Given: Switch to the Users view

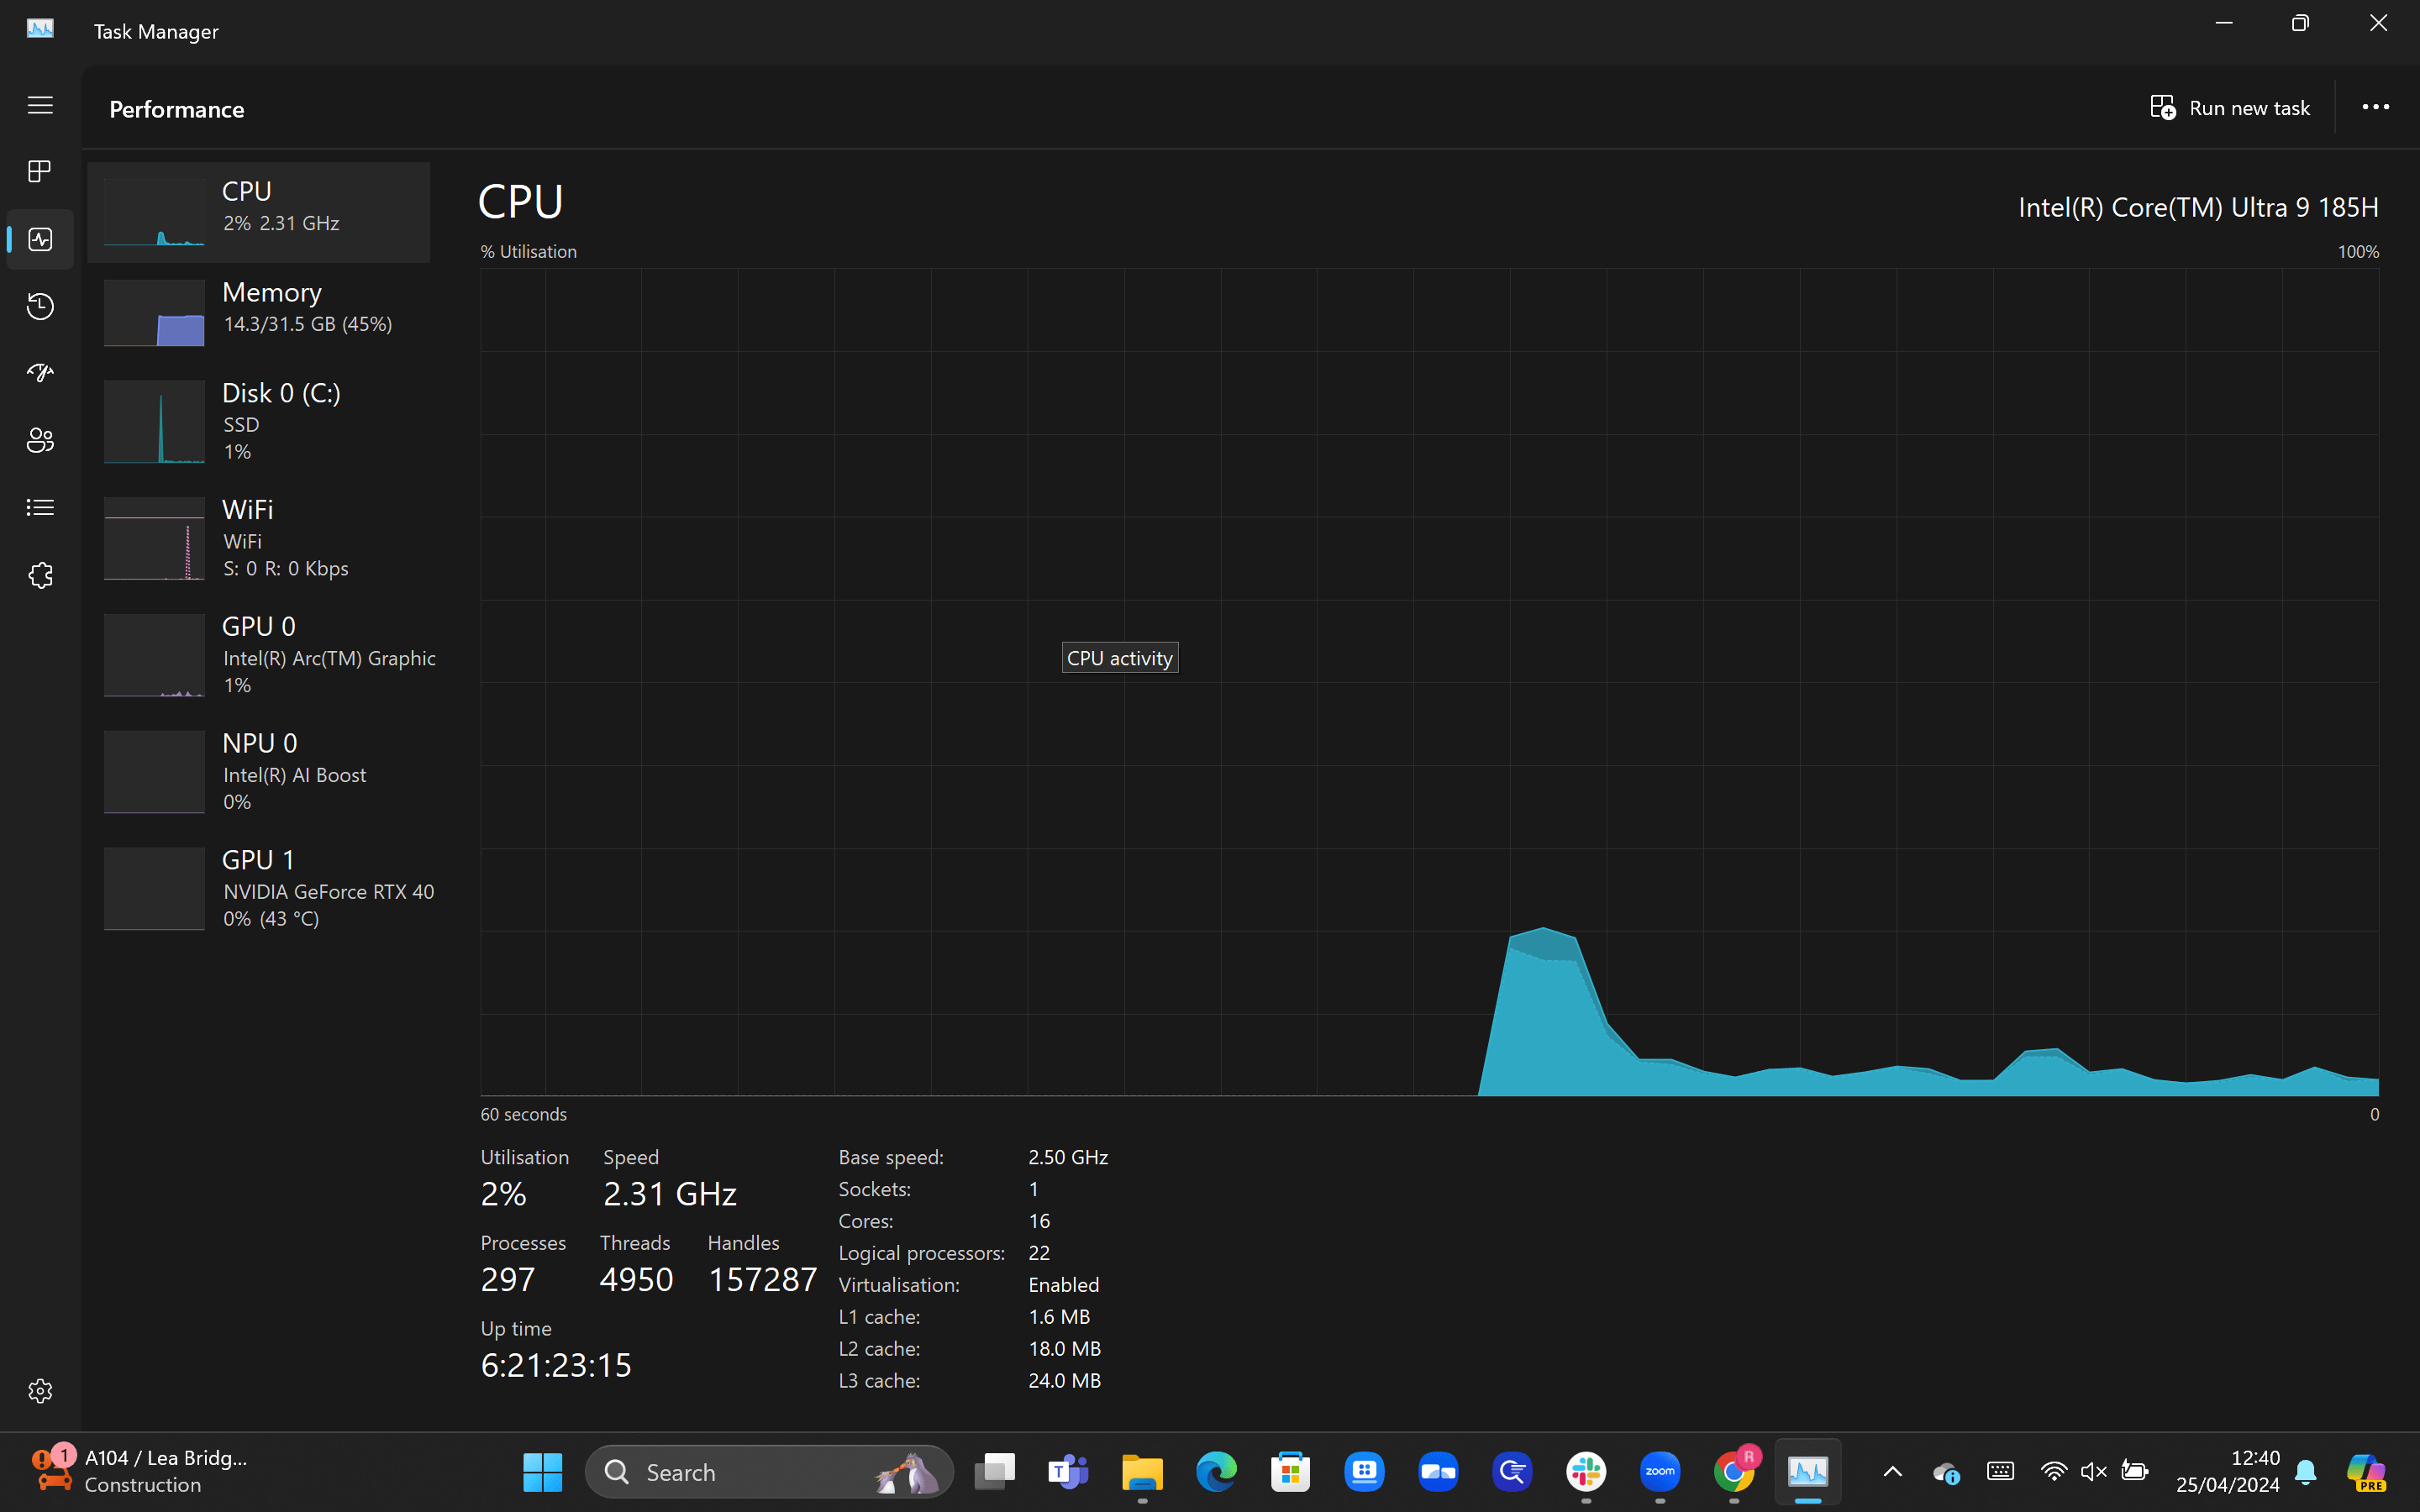Looking at the screenshot, I should (x=40, y=440).
